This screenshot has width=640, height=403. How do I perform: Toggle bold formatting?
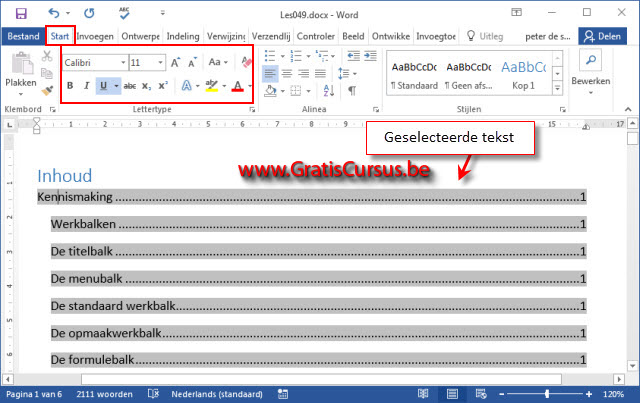point(70,86)
